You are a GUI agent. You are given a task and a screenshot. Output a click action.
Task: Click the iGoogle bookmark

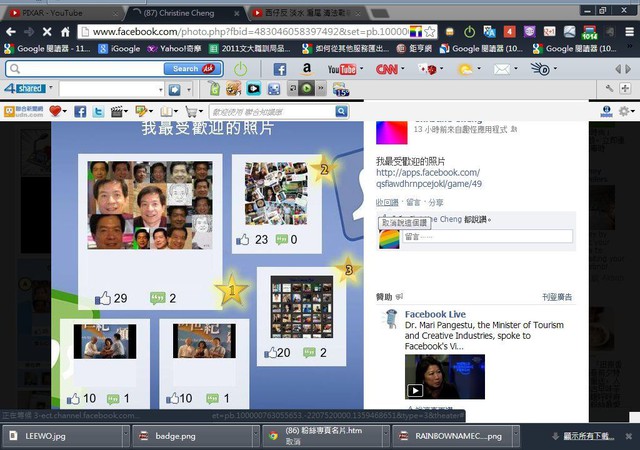coord(124,48)
